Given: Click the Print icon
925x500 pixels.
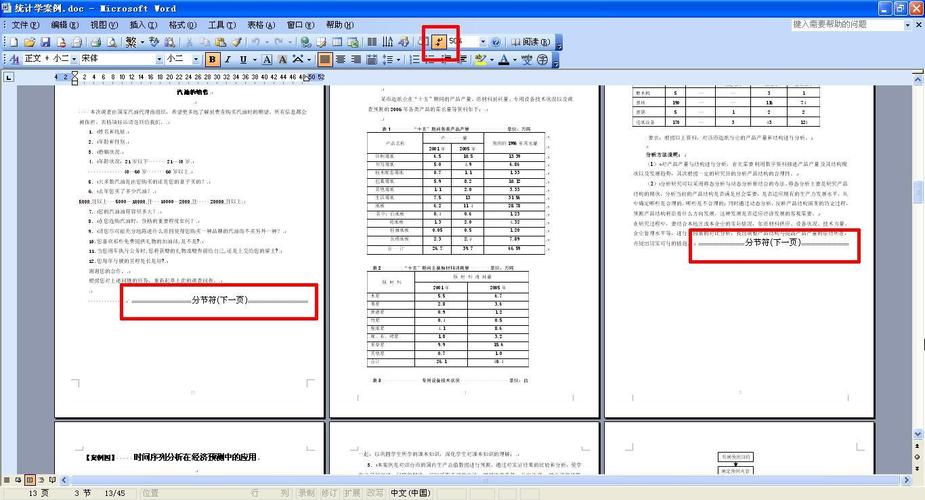Looking at the screenshot, I should [96, 42].
